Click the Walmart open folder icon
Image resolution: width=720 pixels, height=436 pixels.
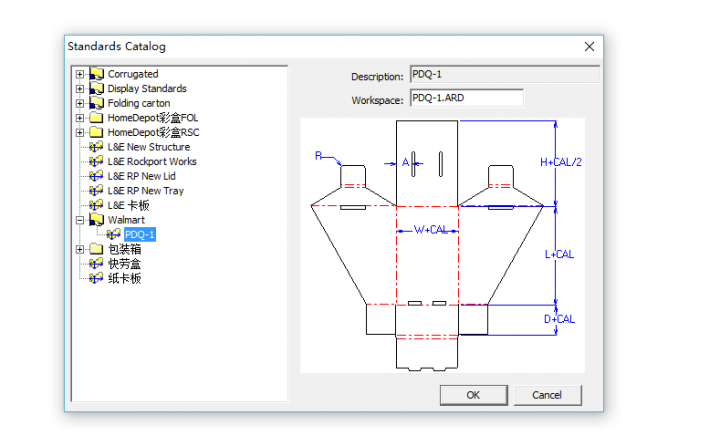click(96, 220)
